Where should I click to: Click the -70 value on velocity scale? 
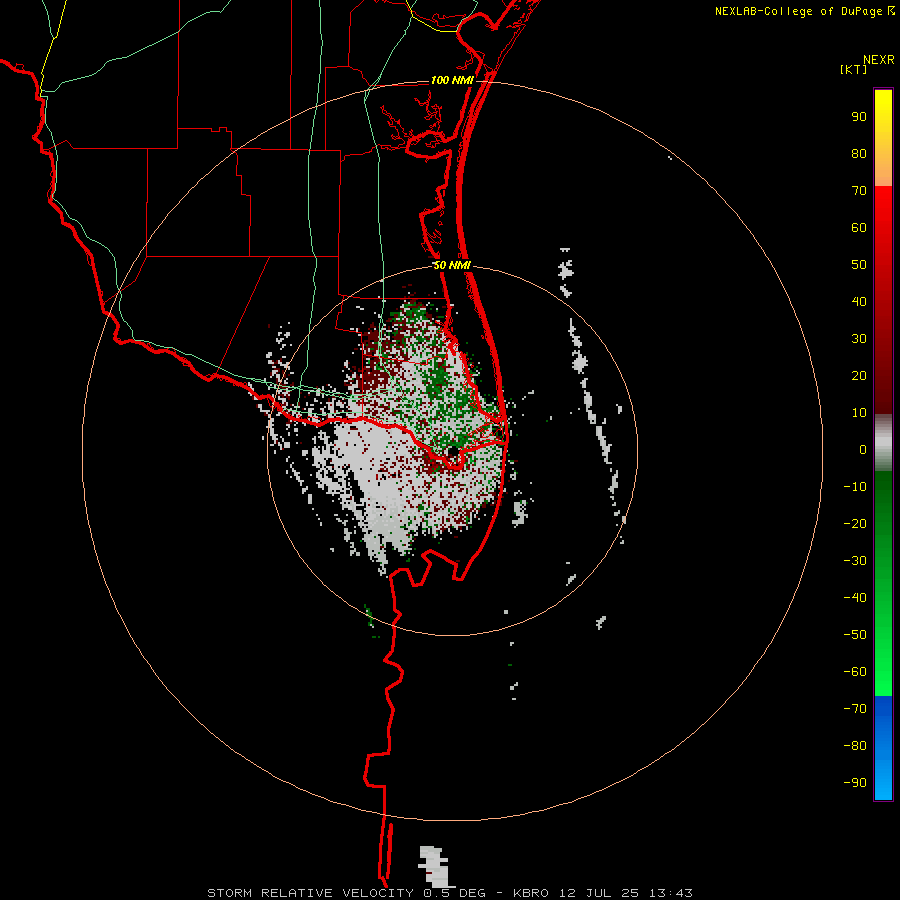tap(855, 709)
